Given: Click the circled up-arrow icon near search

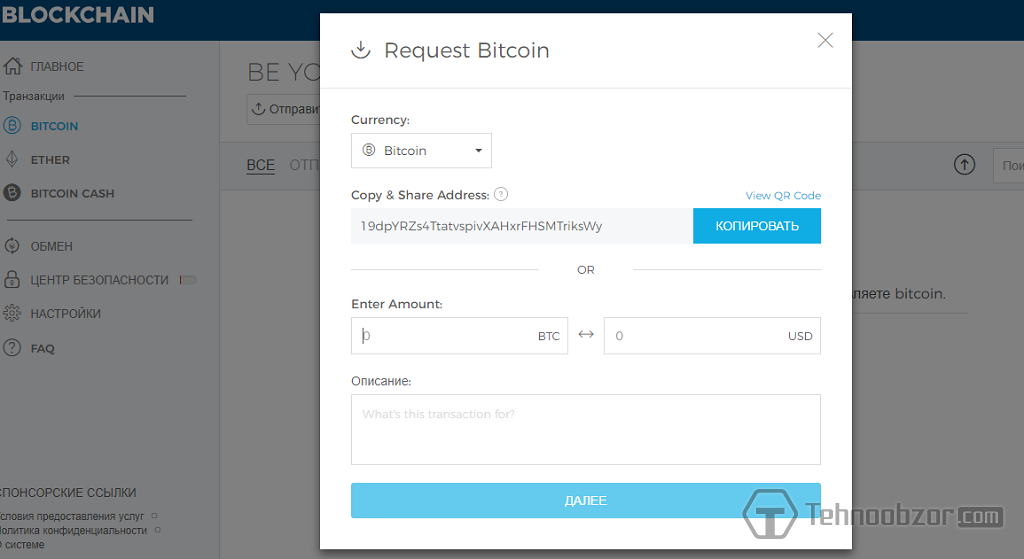Looking at the screenshot, I should point(965,165).
